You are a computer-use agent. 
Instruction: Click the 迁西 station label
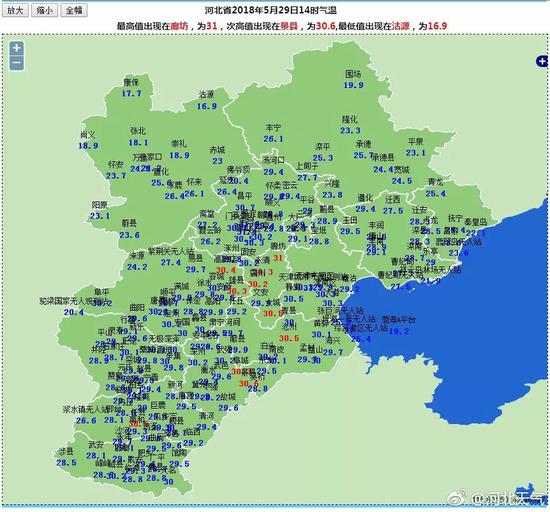(393, 200)
